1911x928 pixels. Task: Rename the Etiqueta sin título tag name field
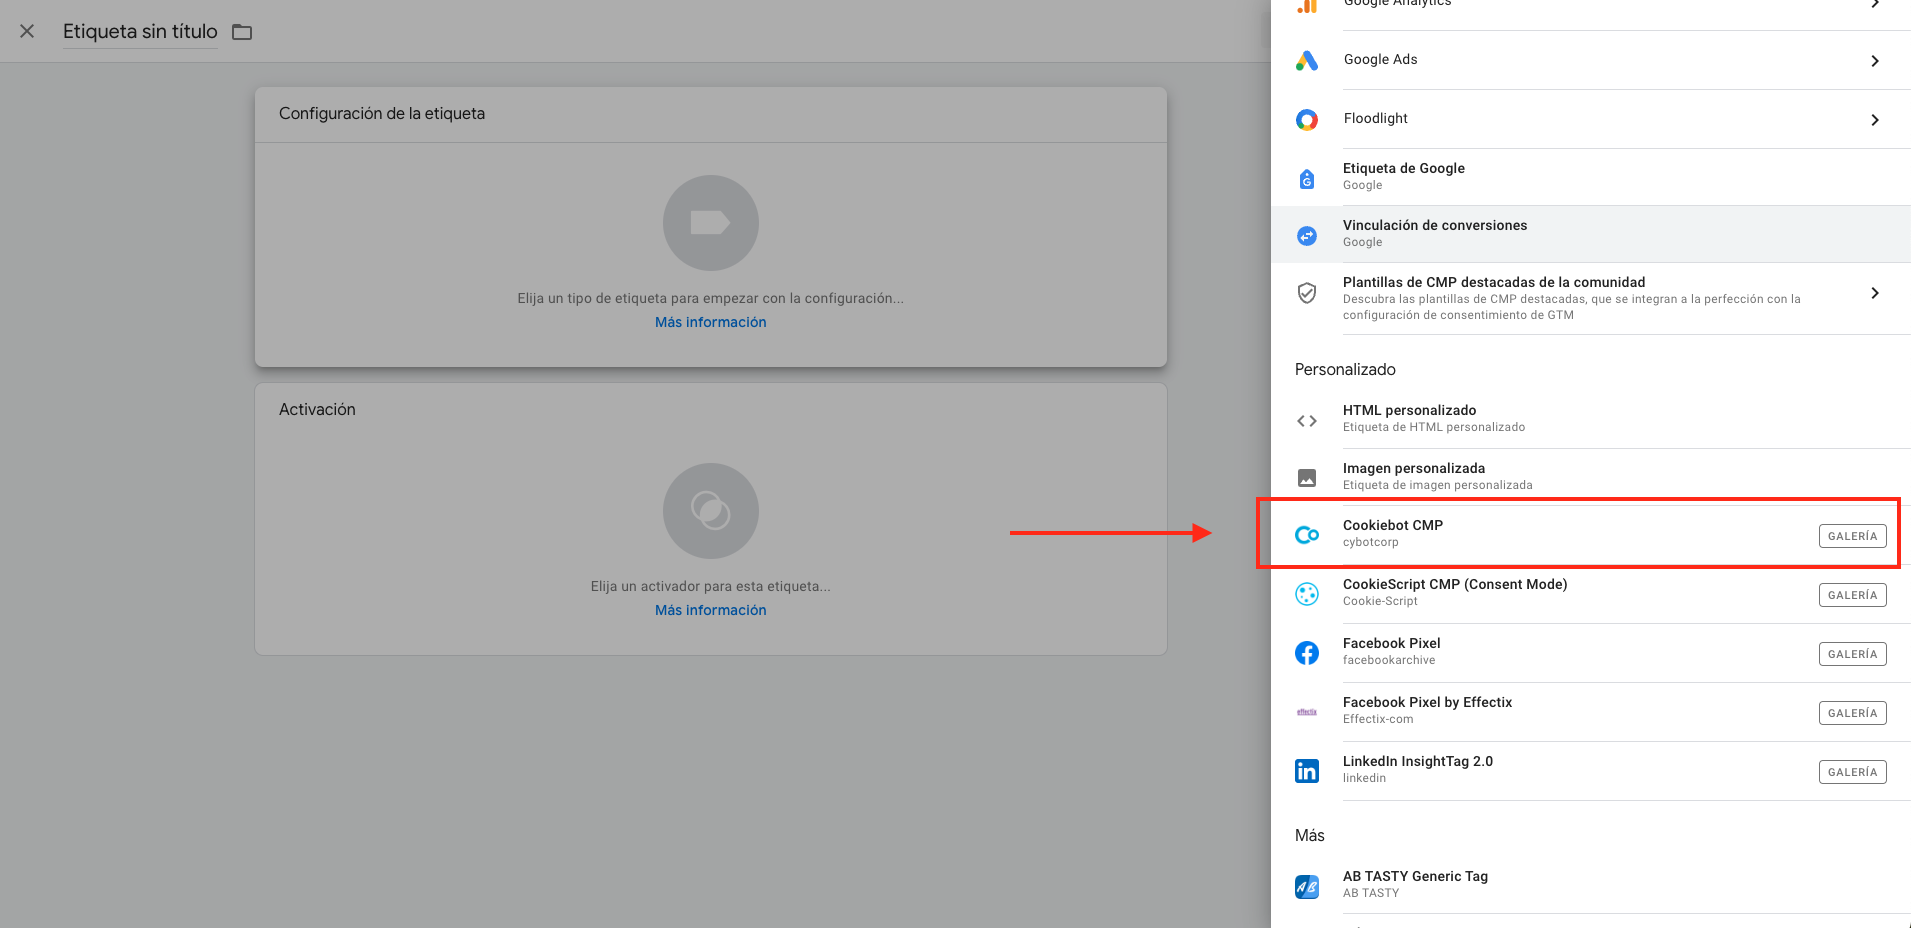click(x=139, y=31)
